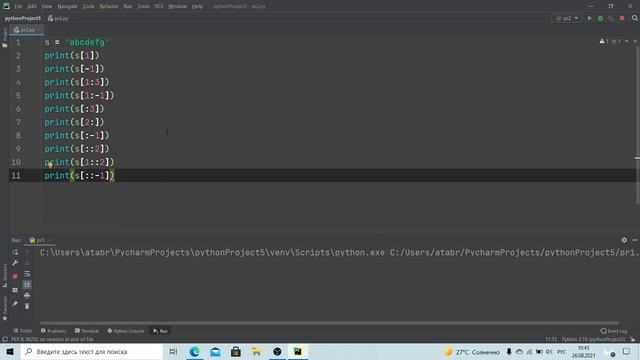Pin the Run tab
The width and height of the screenshot is (640, 360).
15,304
